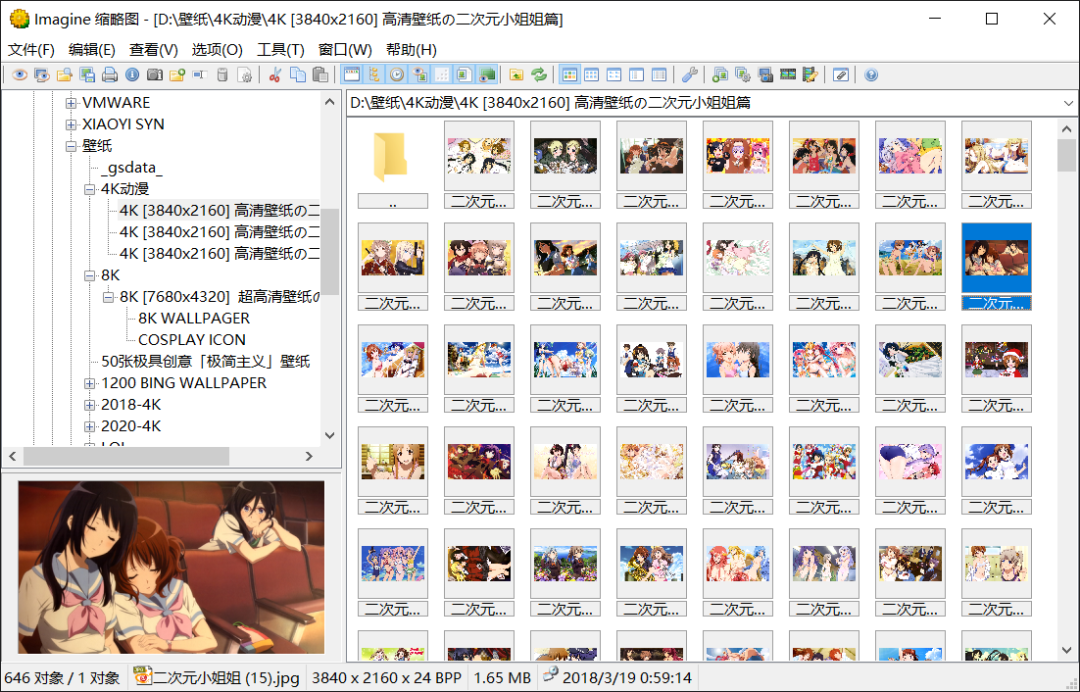Click the file association paperclip icon
This screenshot has height=692, width=1080.
tap(840, 75)
